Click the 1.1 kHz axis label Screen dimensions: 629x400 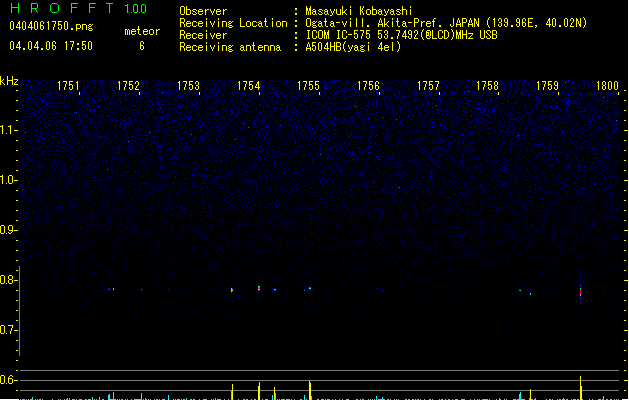click(8, 130)
